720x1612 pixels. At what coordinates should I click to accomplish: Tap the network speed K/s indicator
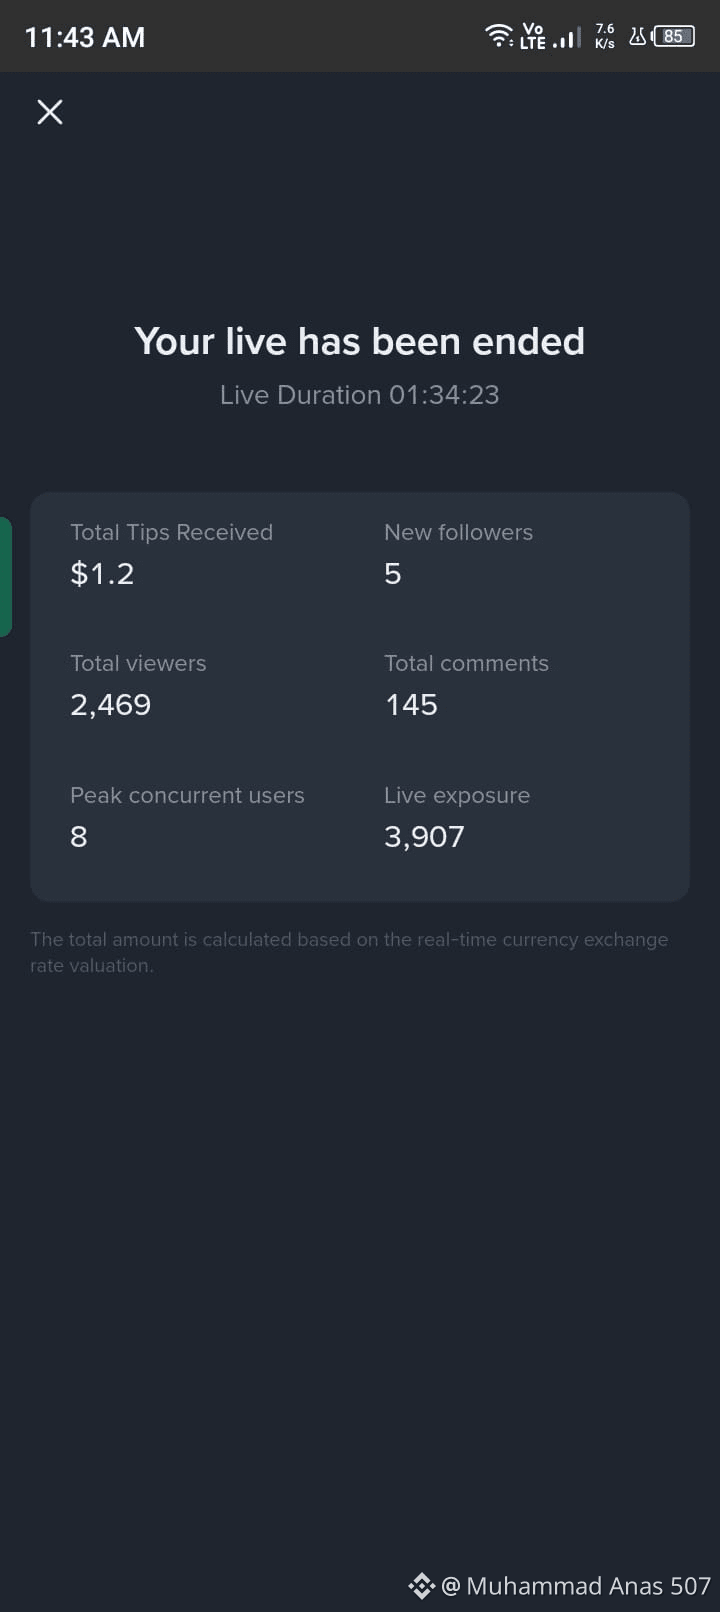[605, 37]
